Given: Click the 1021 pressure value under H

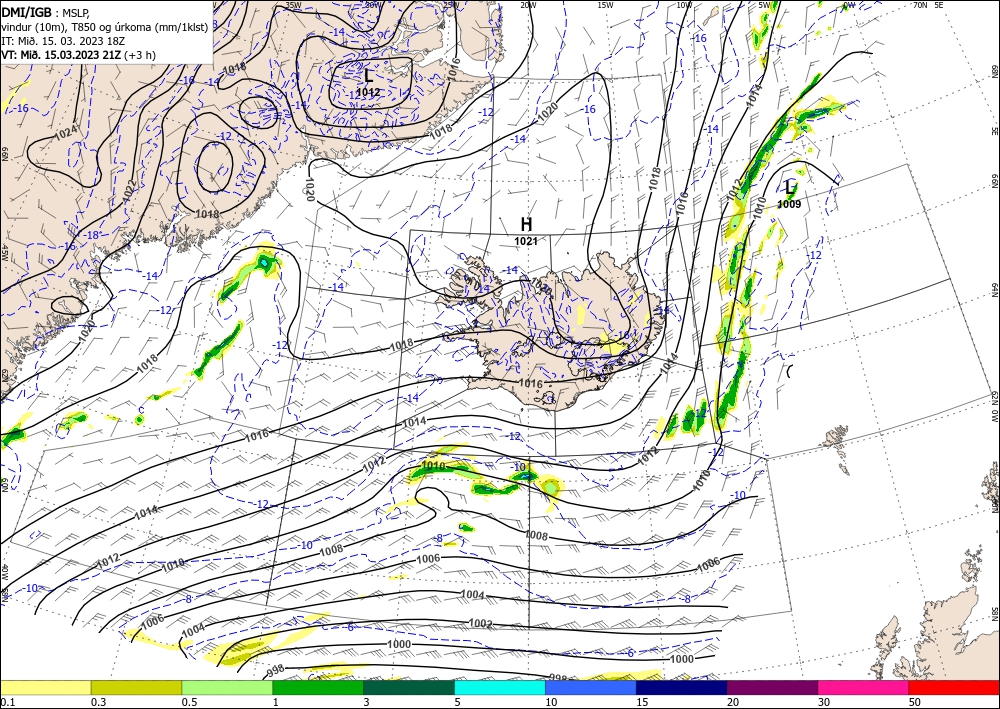Looking at the screenshot, I should pos(526,241).
